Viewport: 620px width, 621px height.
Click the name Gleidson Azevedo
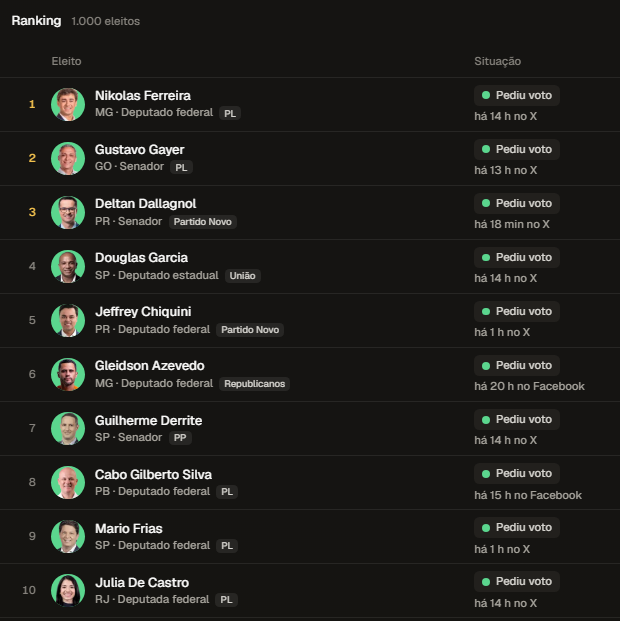tap(149, 366)
